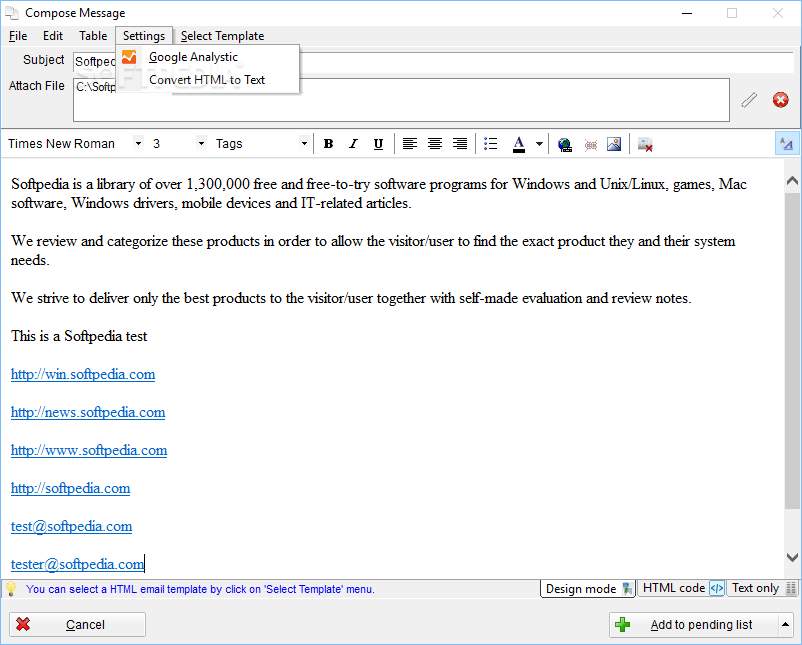Apply the font color A icon
Viewport: 802px width, 645px height.
(519, 144)
